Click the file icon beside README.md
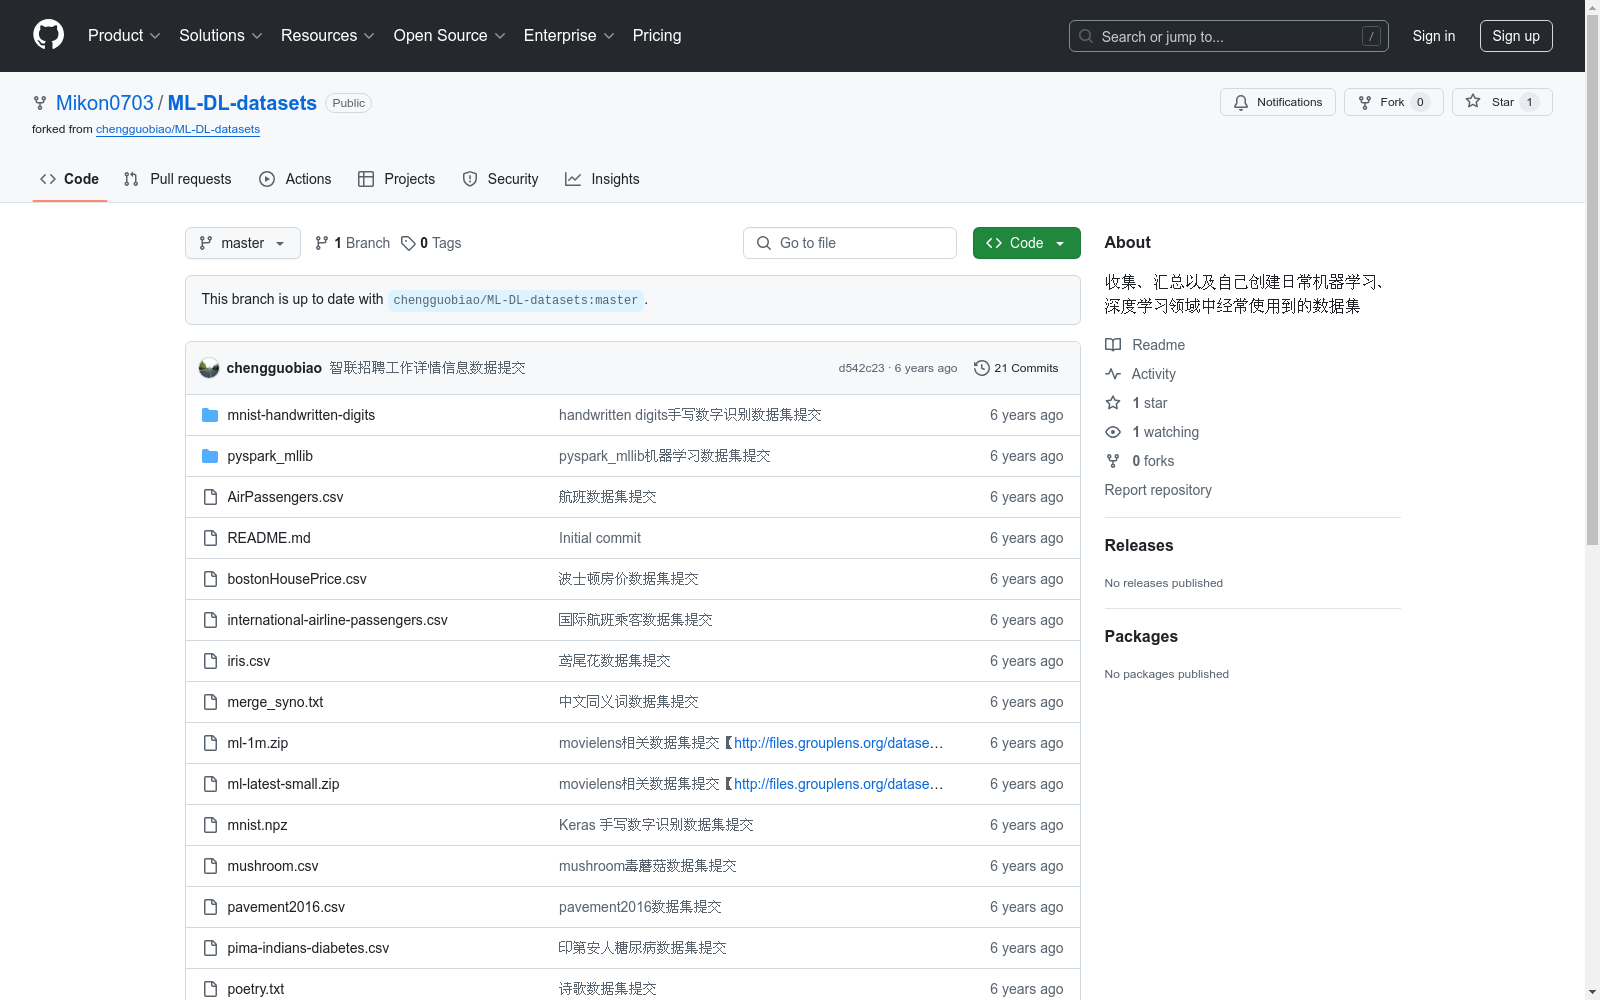This screenshot has width=1600, height=1000. click(210, 538)
